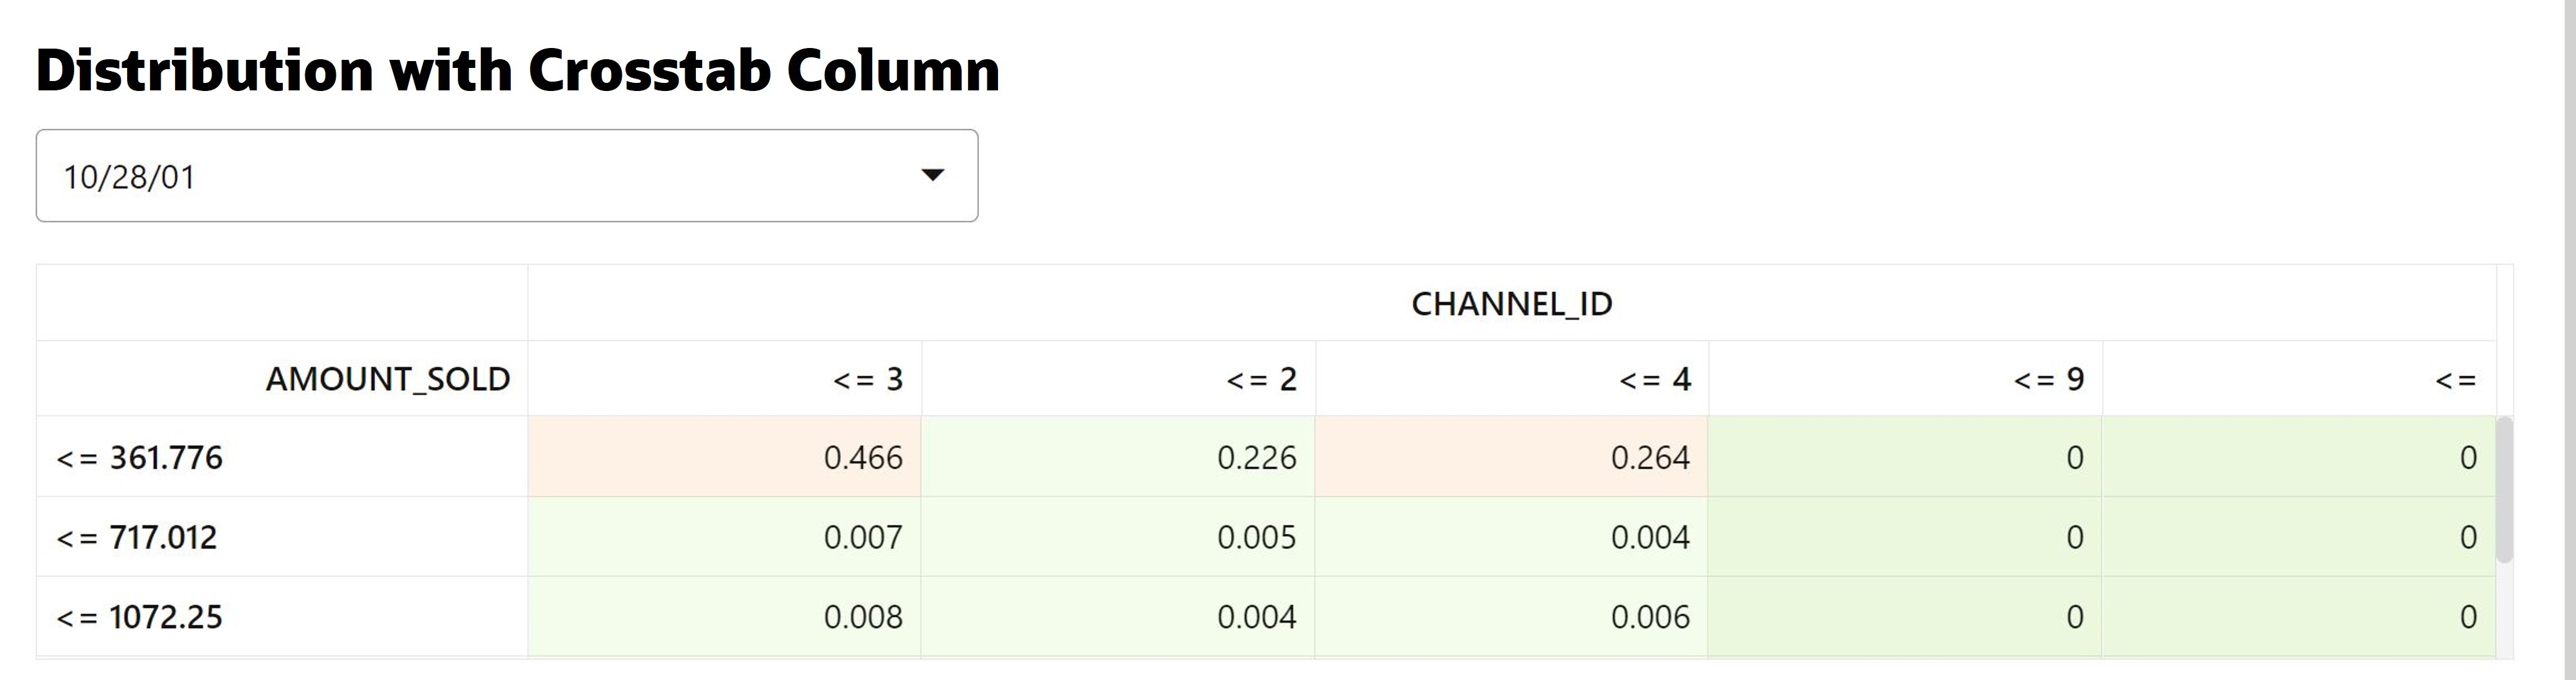Select the <= 9 column header
The width and height of the screenshot is (2576, 680).
coord(2048,379)
